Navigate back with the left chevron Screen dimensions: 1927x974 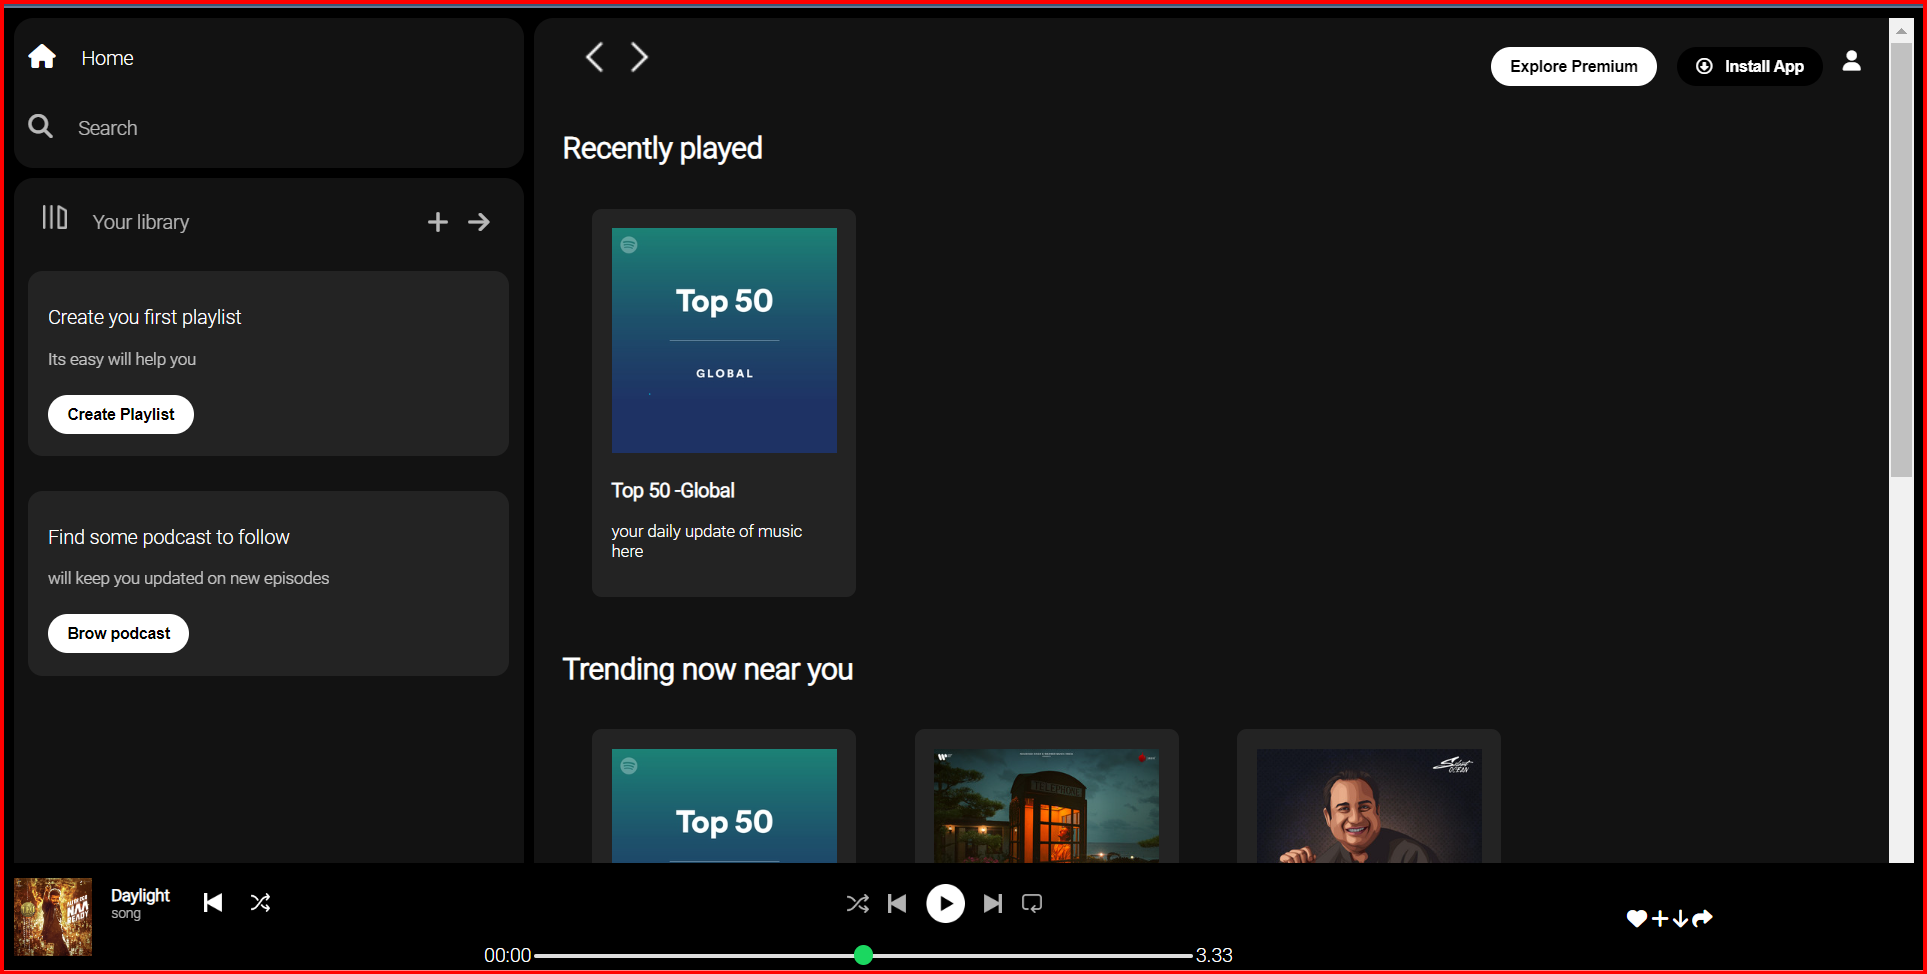[x=594, y=57]
